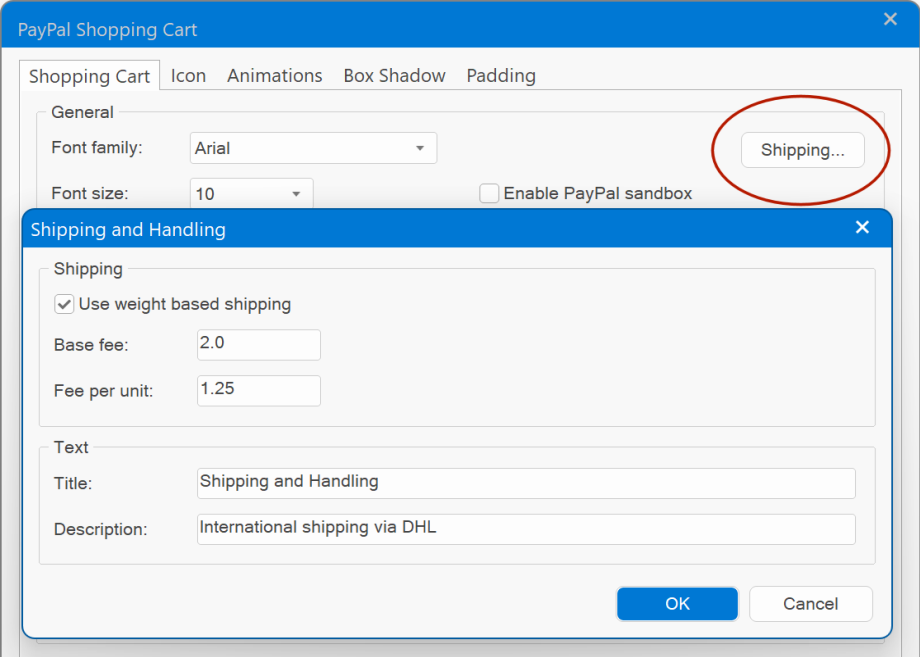921x658 pixels.
Task: Click into the Fee per unit field
Action: coord(258,390)
